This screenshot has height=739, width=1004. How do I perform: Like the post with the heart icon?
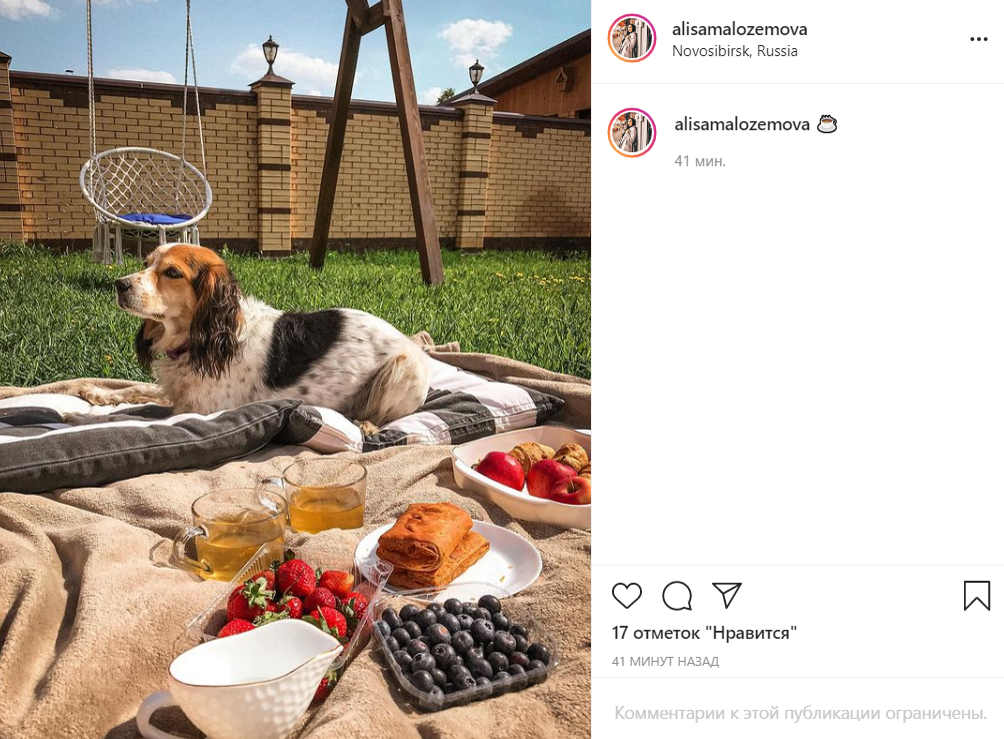point(626,596)
